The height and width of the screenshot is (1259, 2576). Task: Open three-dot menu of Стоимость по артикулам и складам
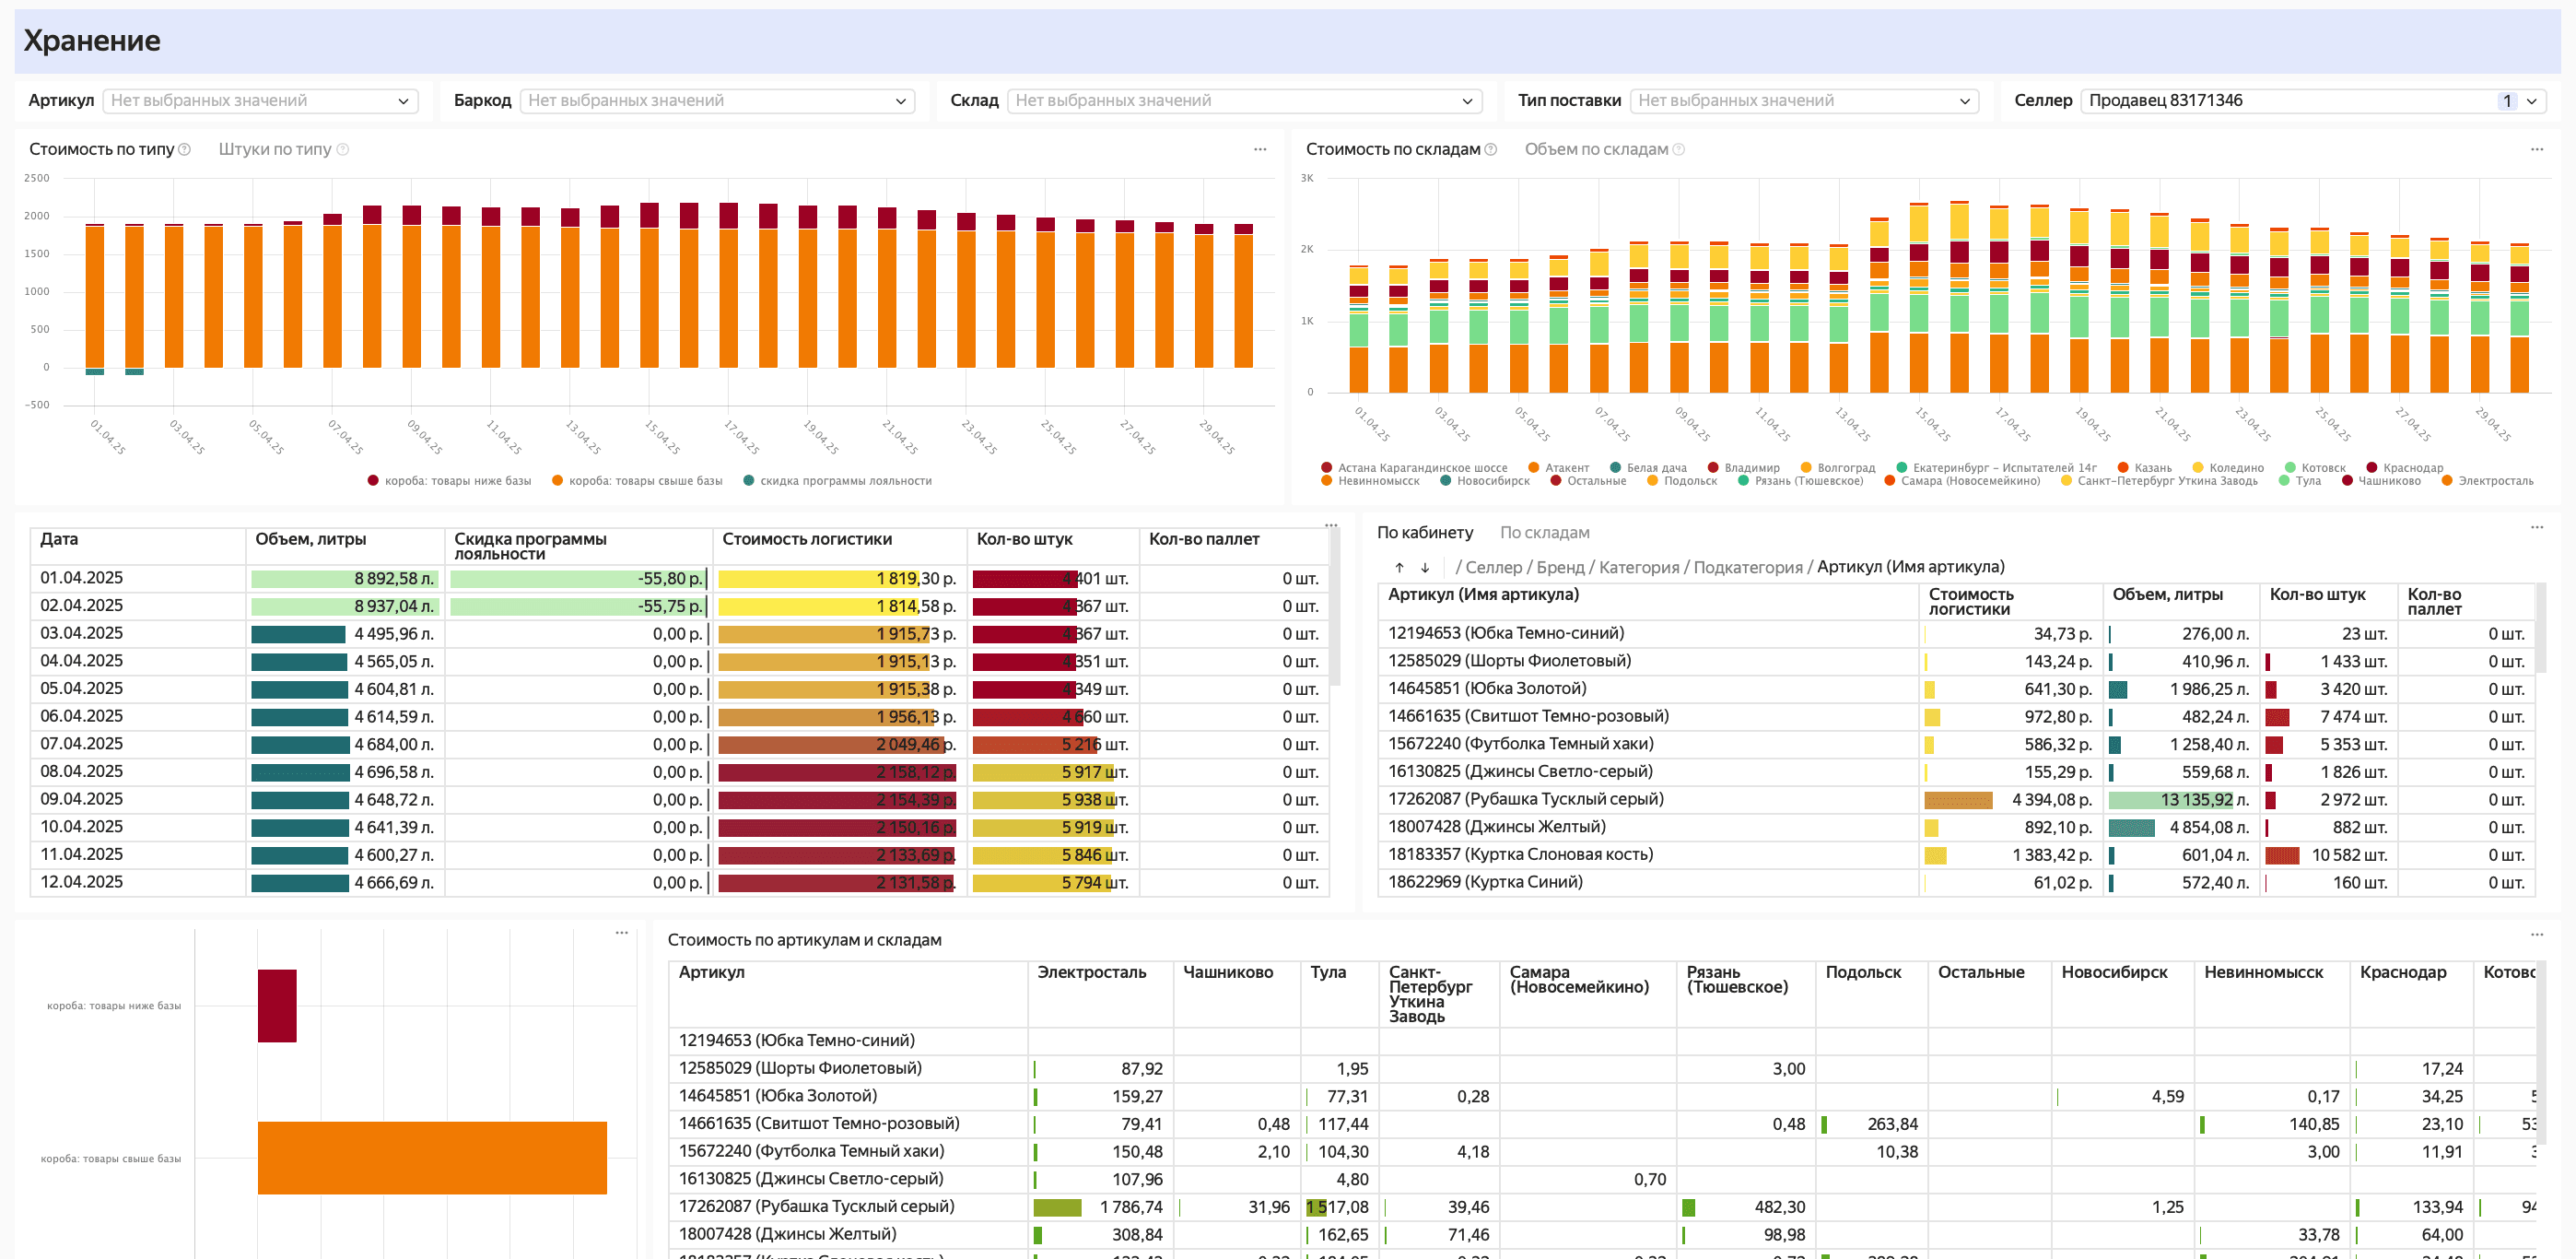[x=2537, y=934]
